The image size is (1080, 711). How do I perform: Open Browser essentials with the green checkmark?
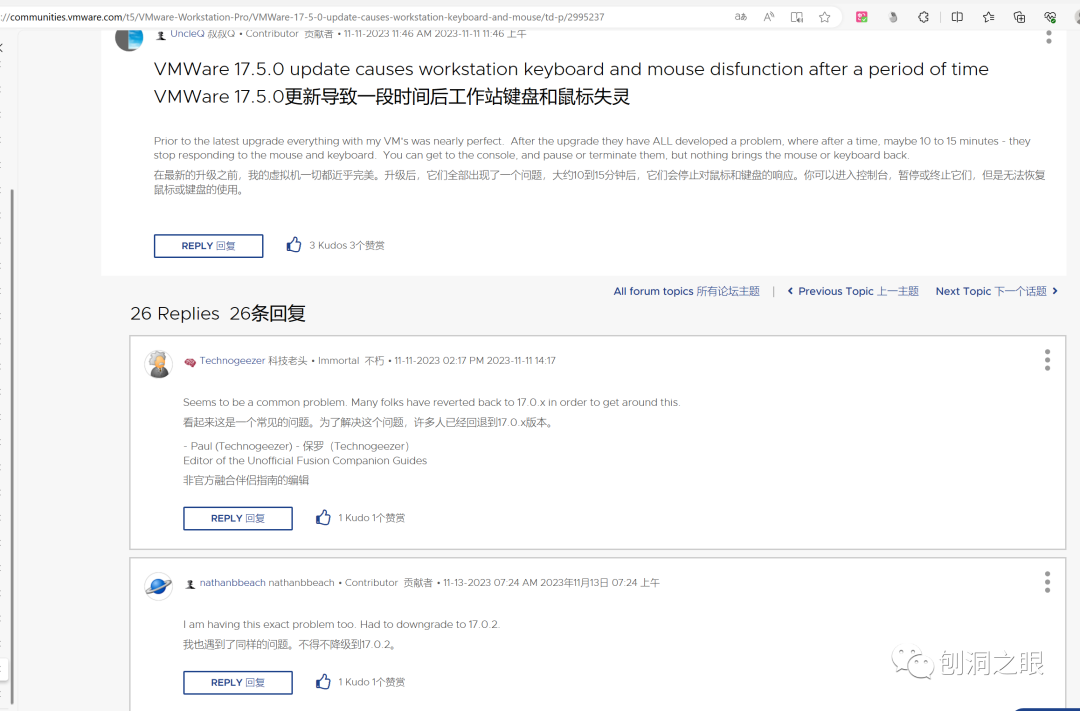click(1050, 17)
